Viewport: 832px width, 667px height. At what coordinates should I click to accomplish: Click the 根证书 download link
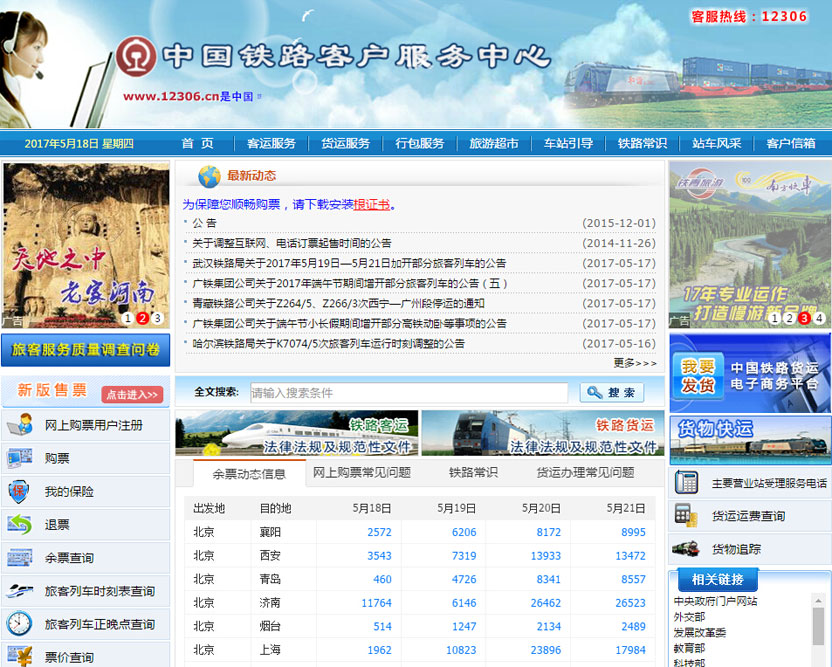(x=371, y=204)
